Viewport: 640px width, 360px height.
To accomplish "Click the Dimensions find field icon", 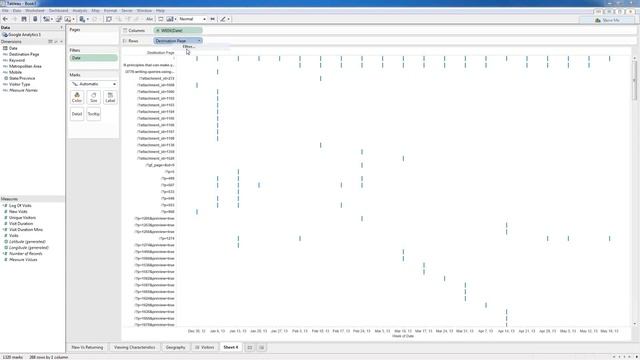I will (56, 42).
